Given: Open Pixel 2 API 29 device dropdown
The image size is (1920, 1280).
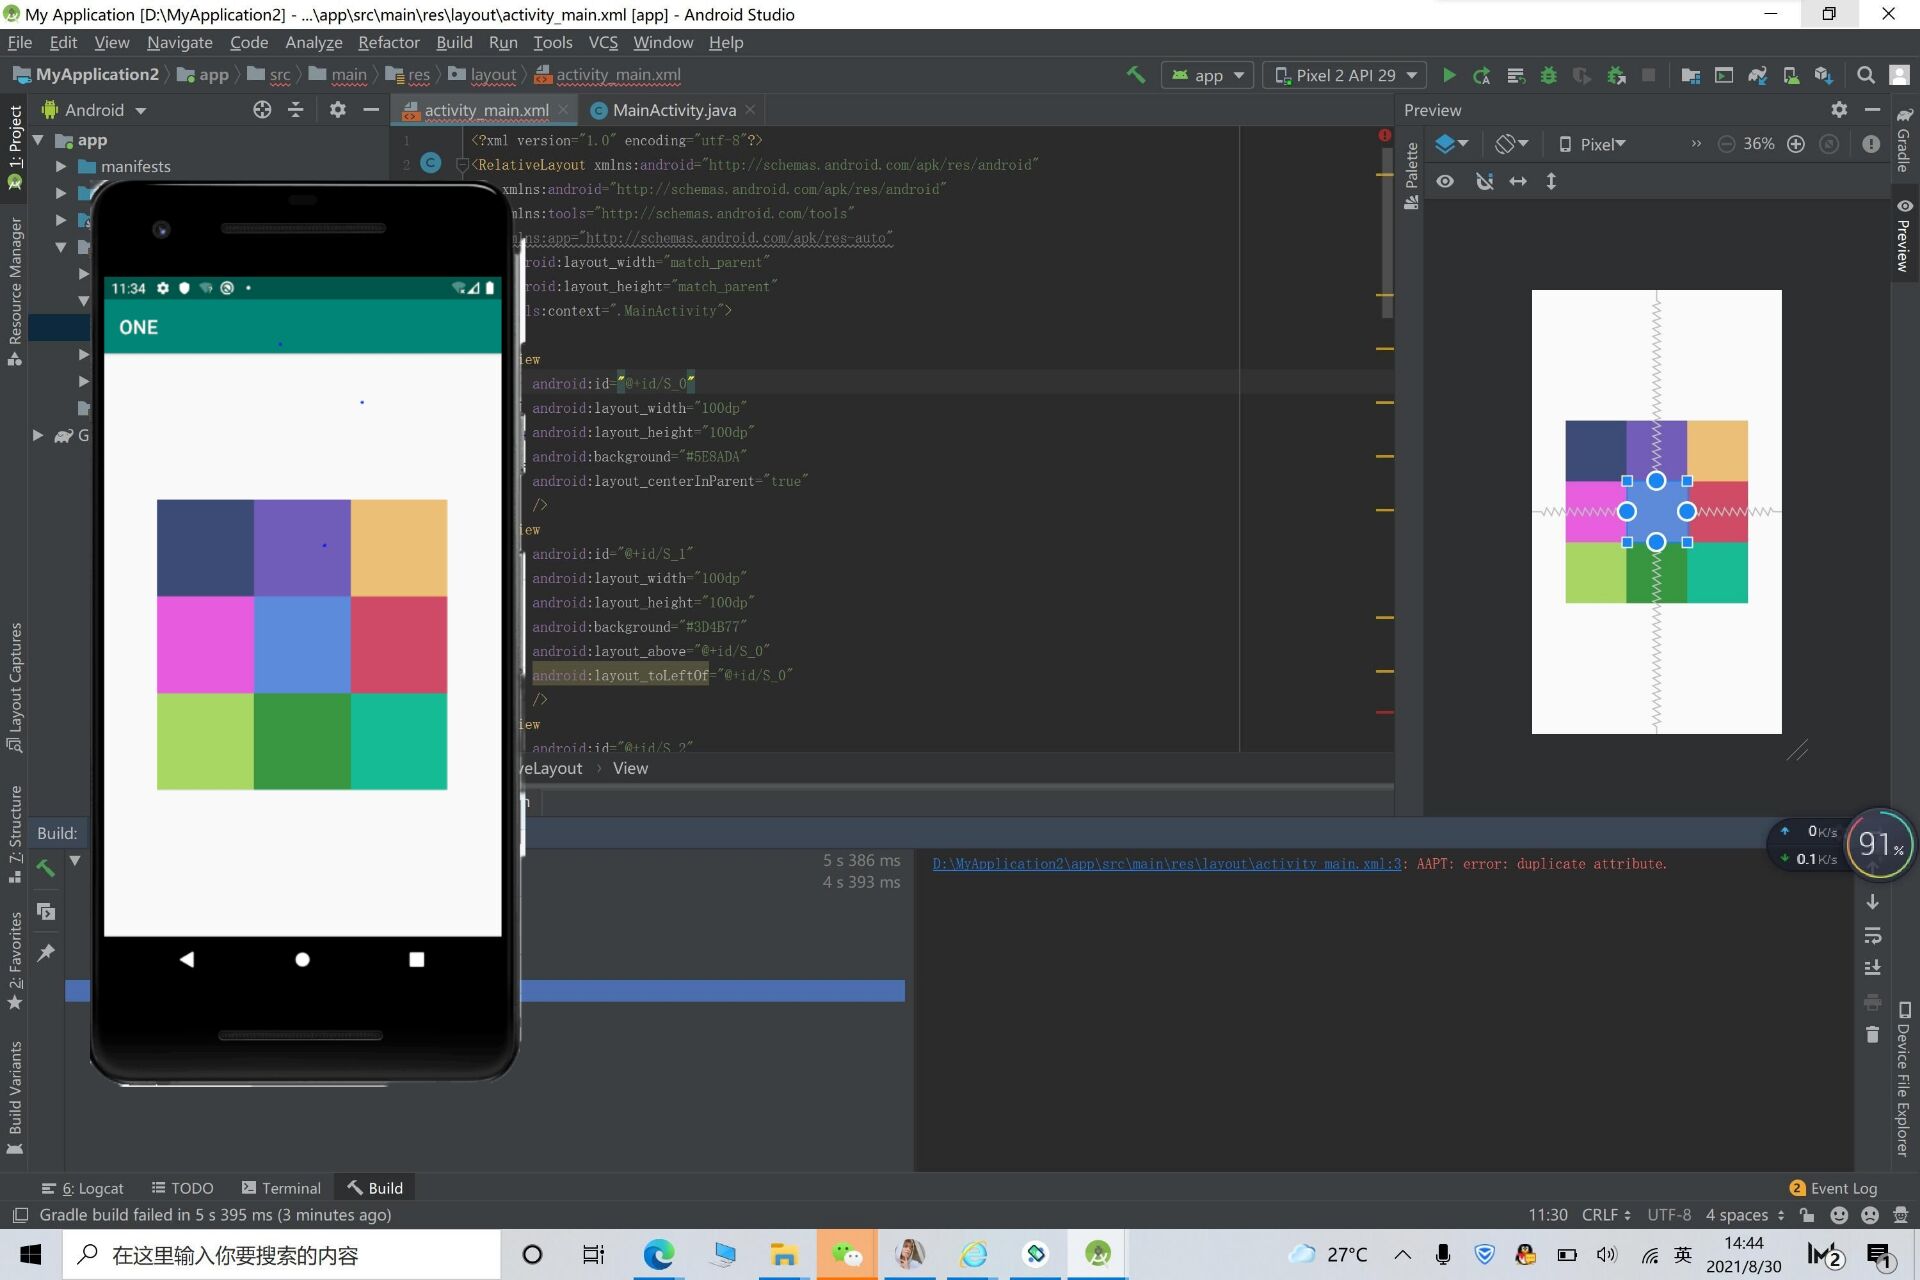Looking at the screenshot, I should click(x=1345, y=75).
